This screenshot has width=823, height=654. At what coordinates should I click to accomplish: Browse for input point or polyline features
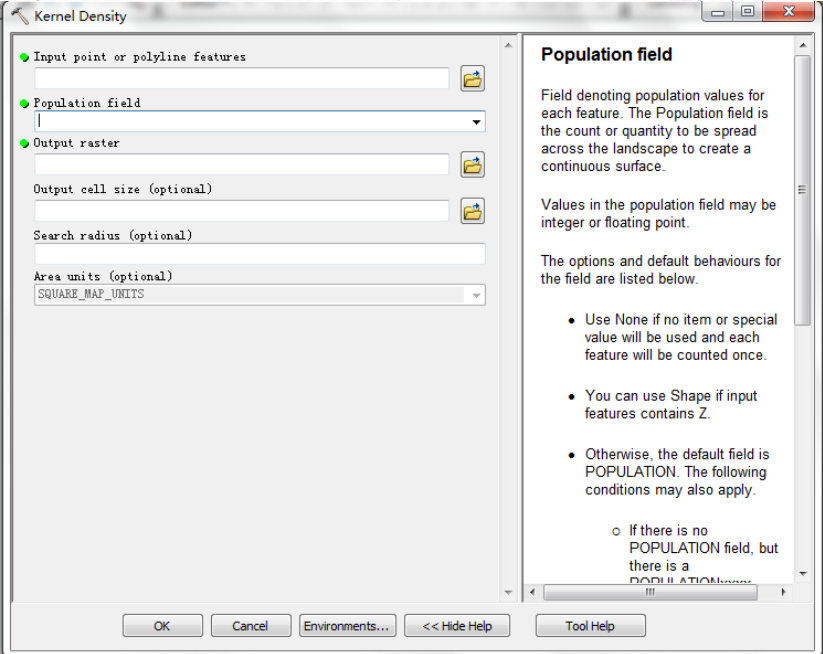(x=472, y=79)
